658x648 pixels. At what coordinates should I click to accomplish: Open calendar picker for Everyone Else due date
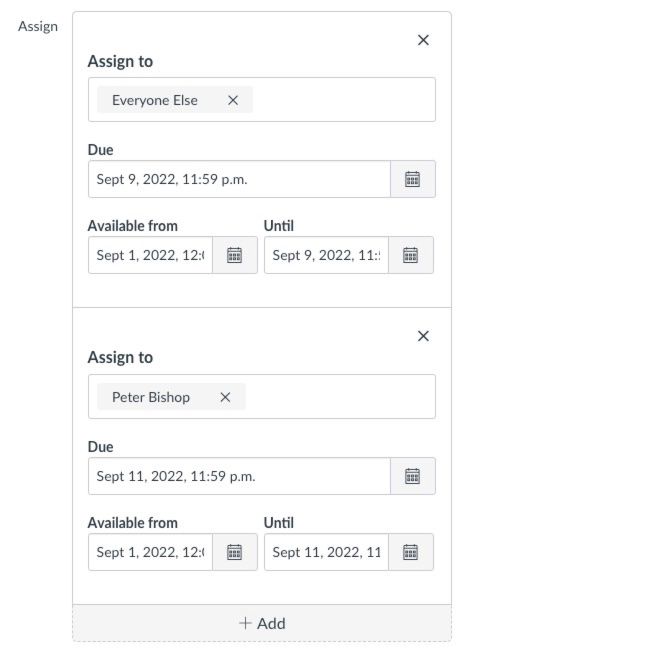[412, 179]
